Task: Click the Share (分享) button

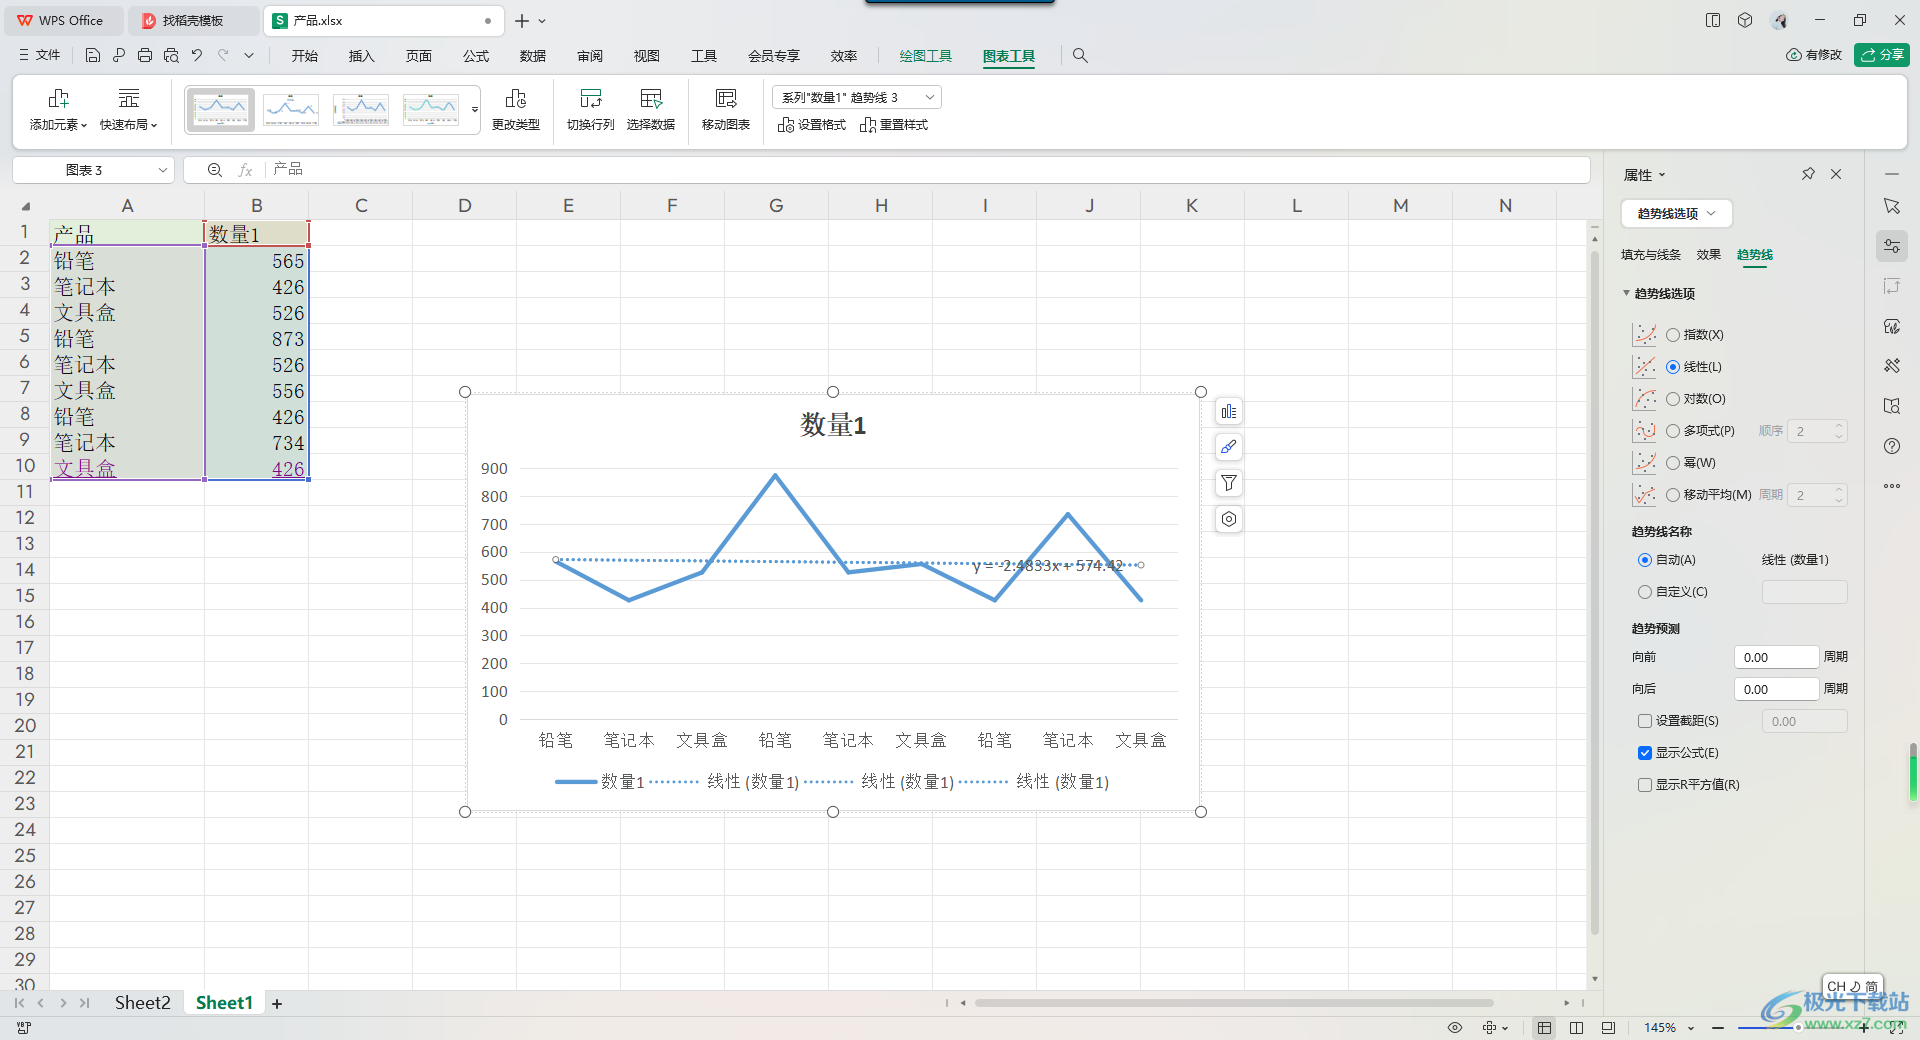Action: (1882, 55)
